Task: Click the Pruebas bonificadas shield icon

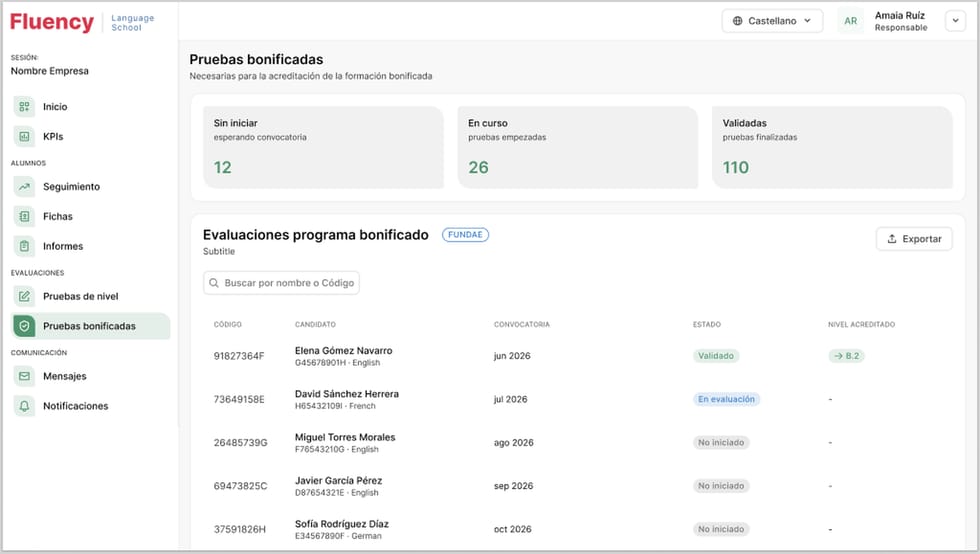Action: [x=24, y=326]
